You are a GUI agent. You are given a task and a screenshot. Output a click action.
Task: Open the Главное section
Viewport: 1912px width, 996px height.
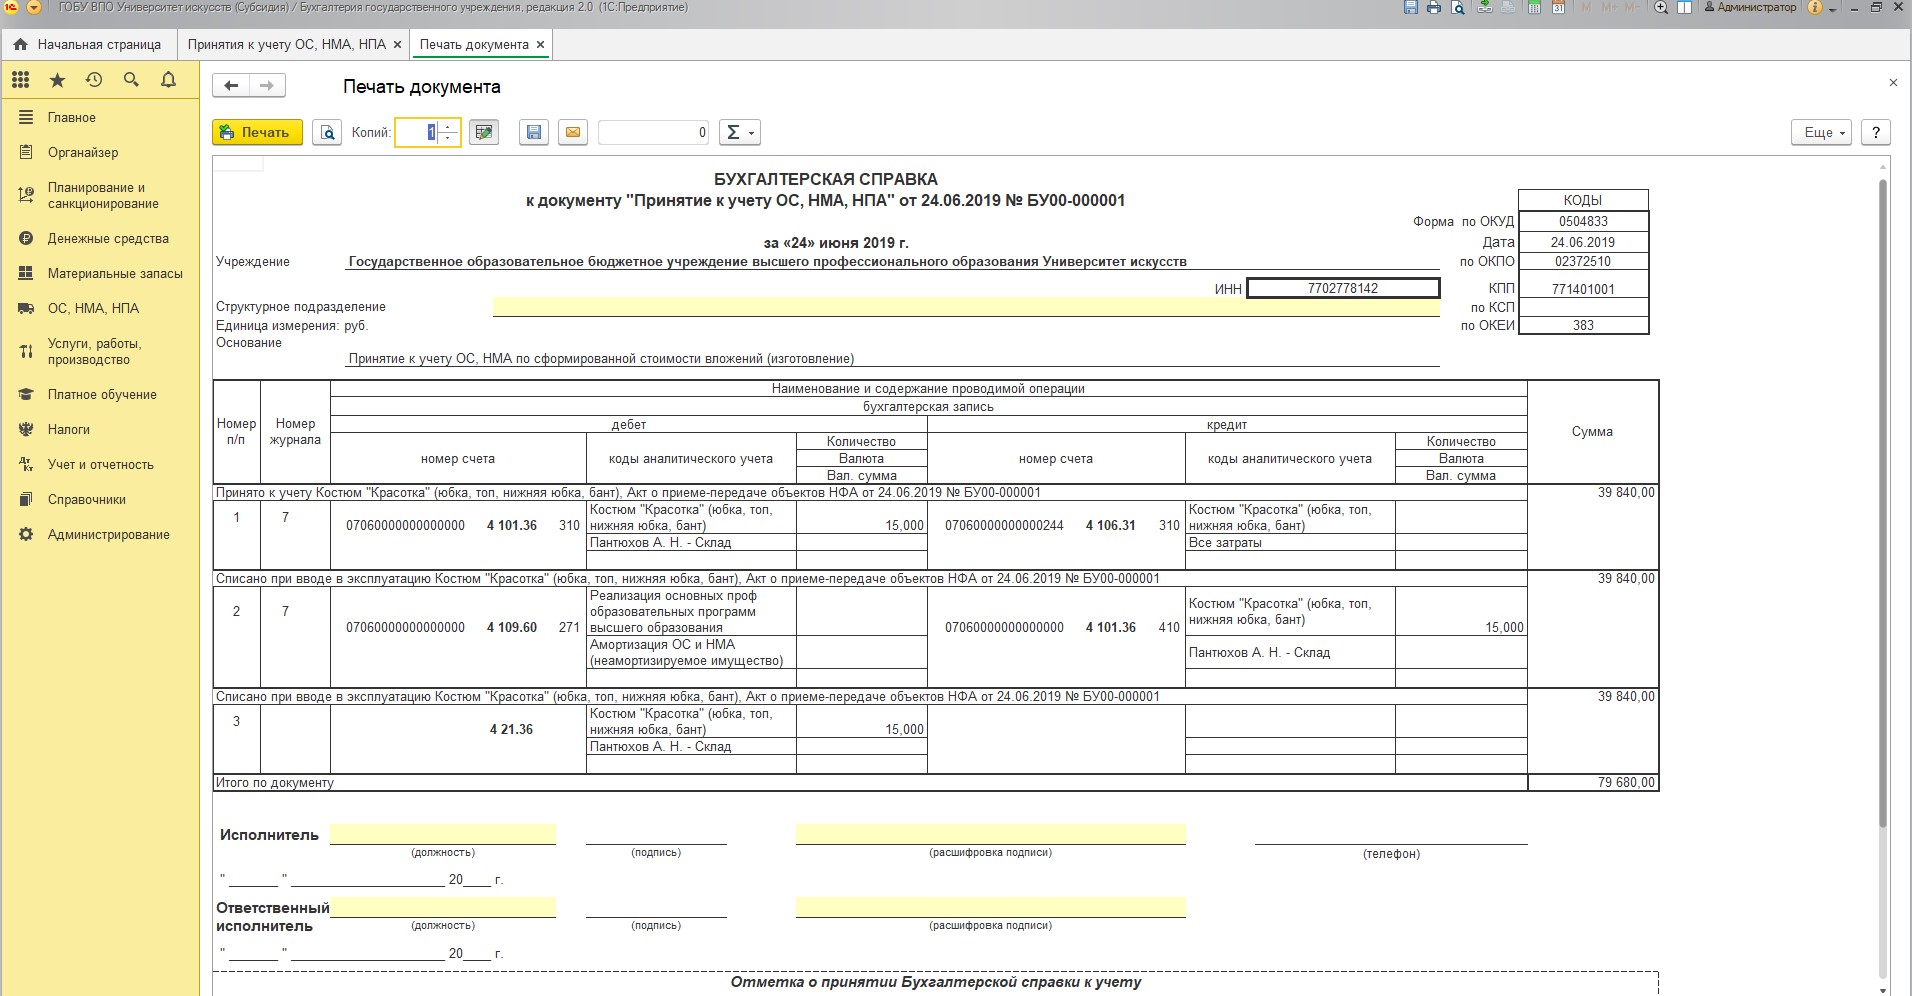click(x=100, y=117)
